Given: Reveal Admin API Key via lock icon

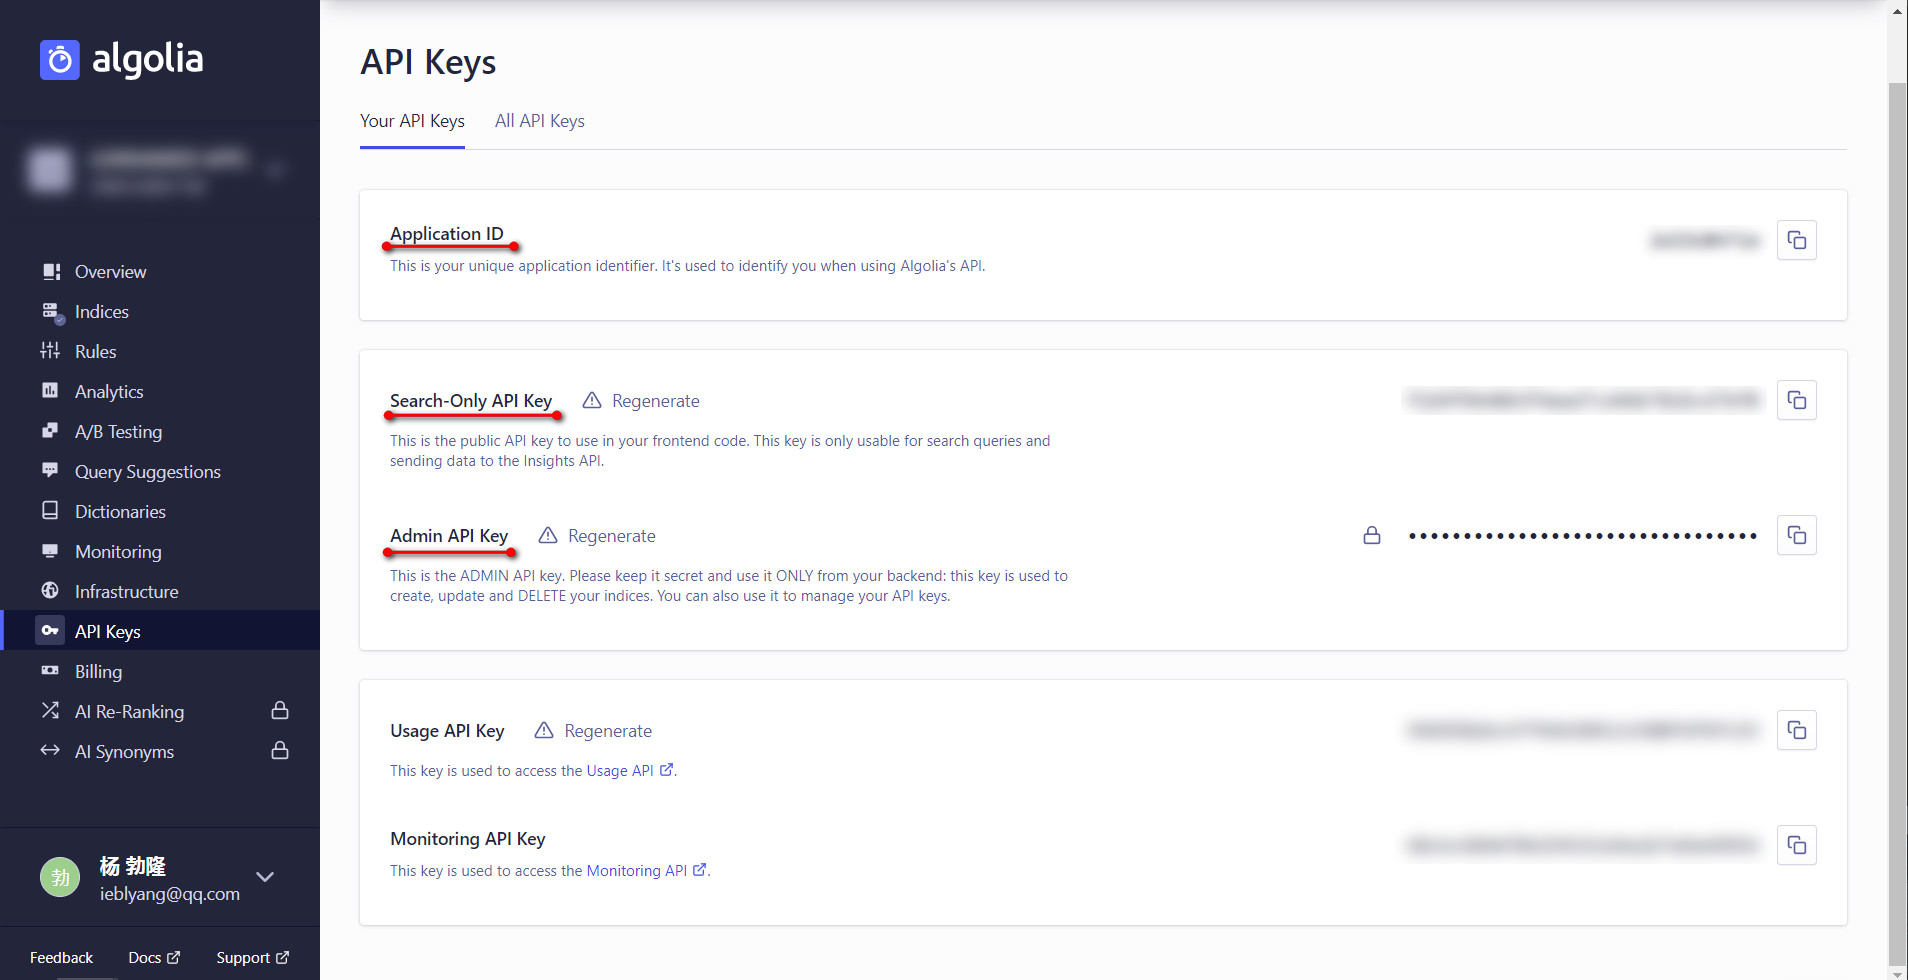Looking at the screenshot, I should (1372, 536).
